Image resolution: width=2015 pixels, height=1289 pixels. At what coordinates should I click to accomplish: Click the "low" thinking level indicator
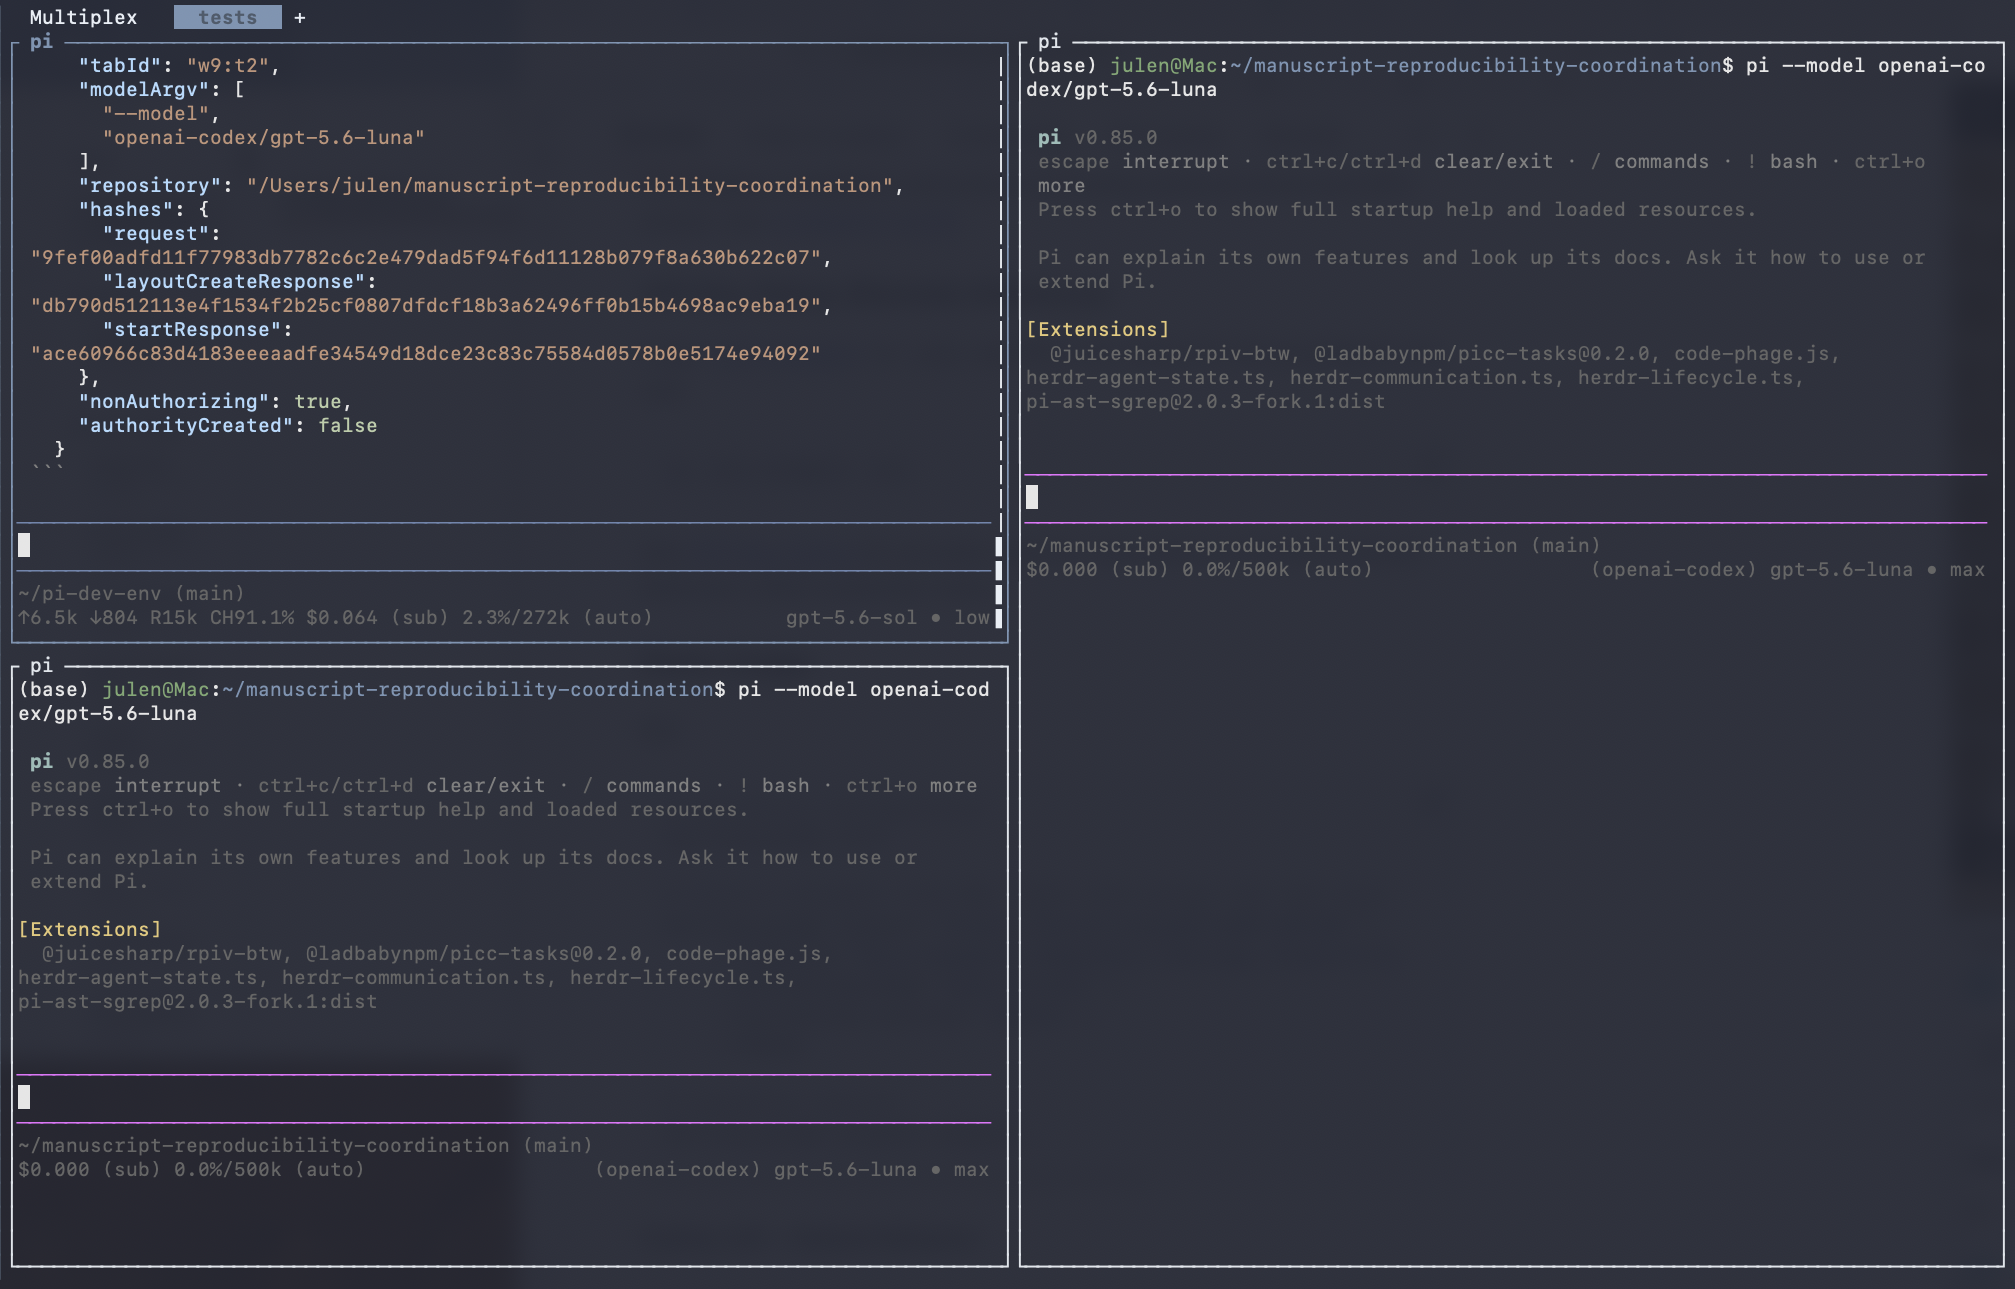971,617
